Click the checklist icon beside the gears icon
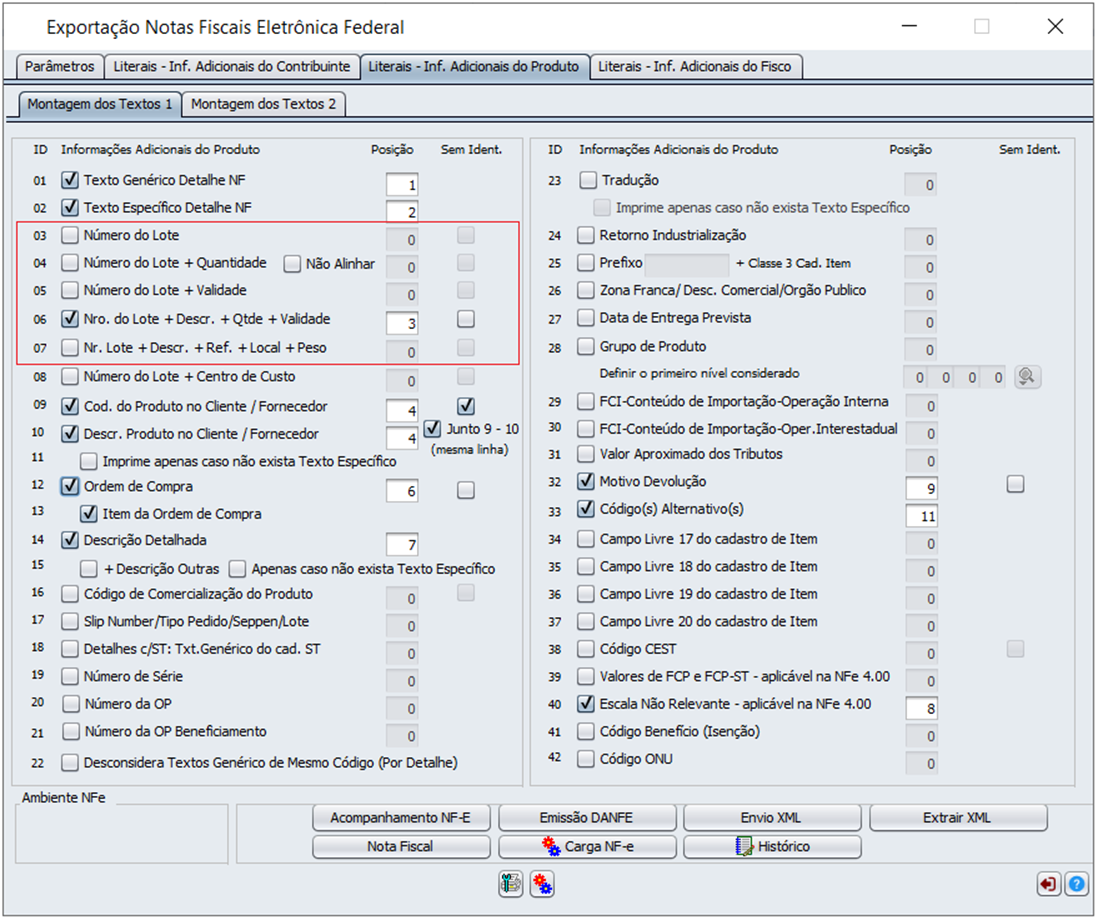Image resolution: width=1098 pixels, height=920 pixels. 511,884
